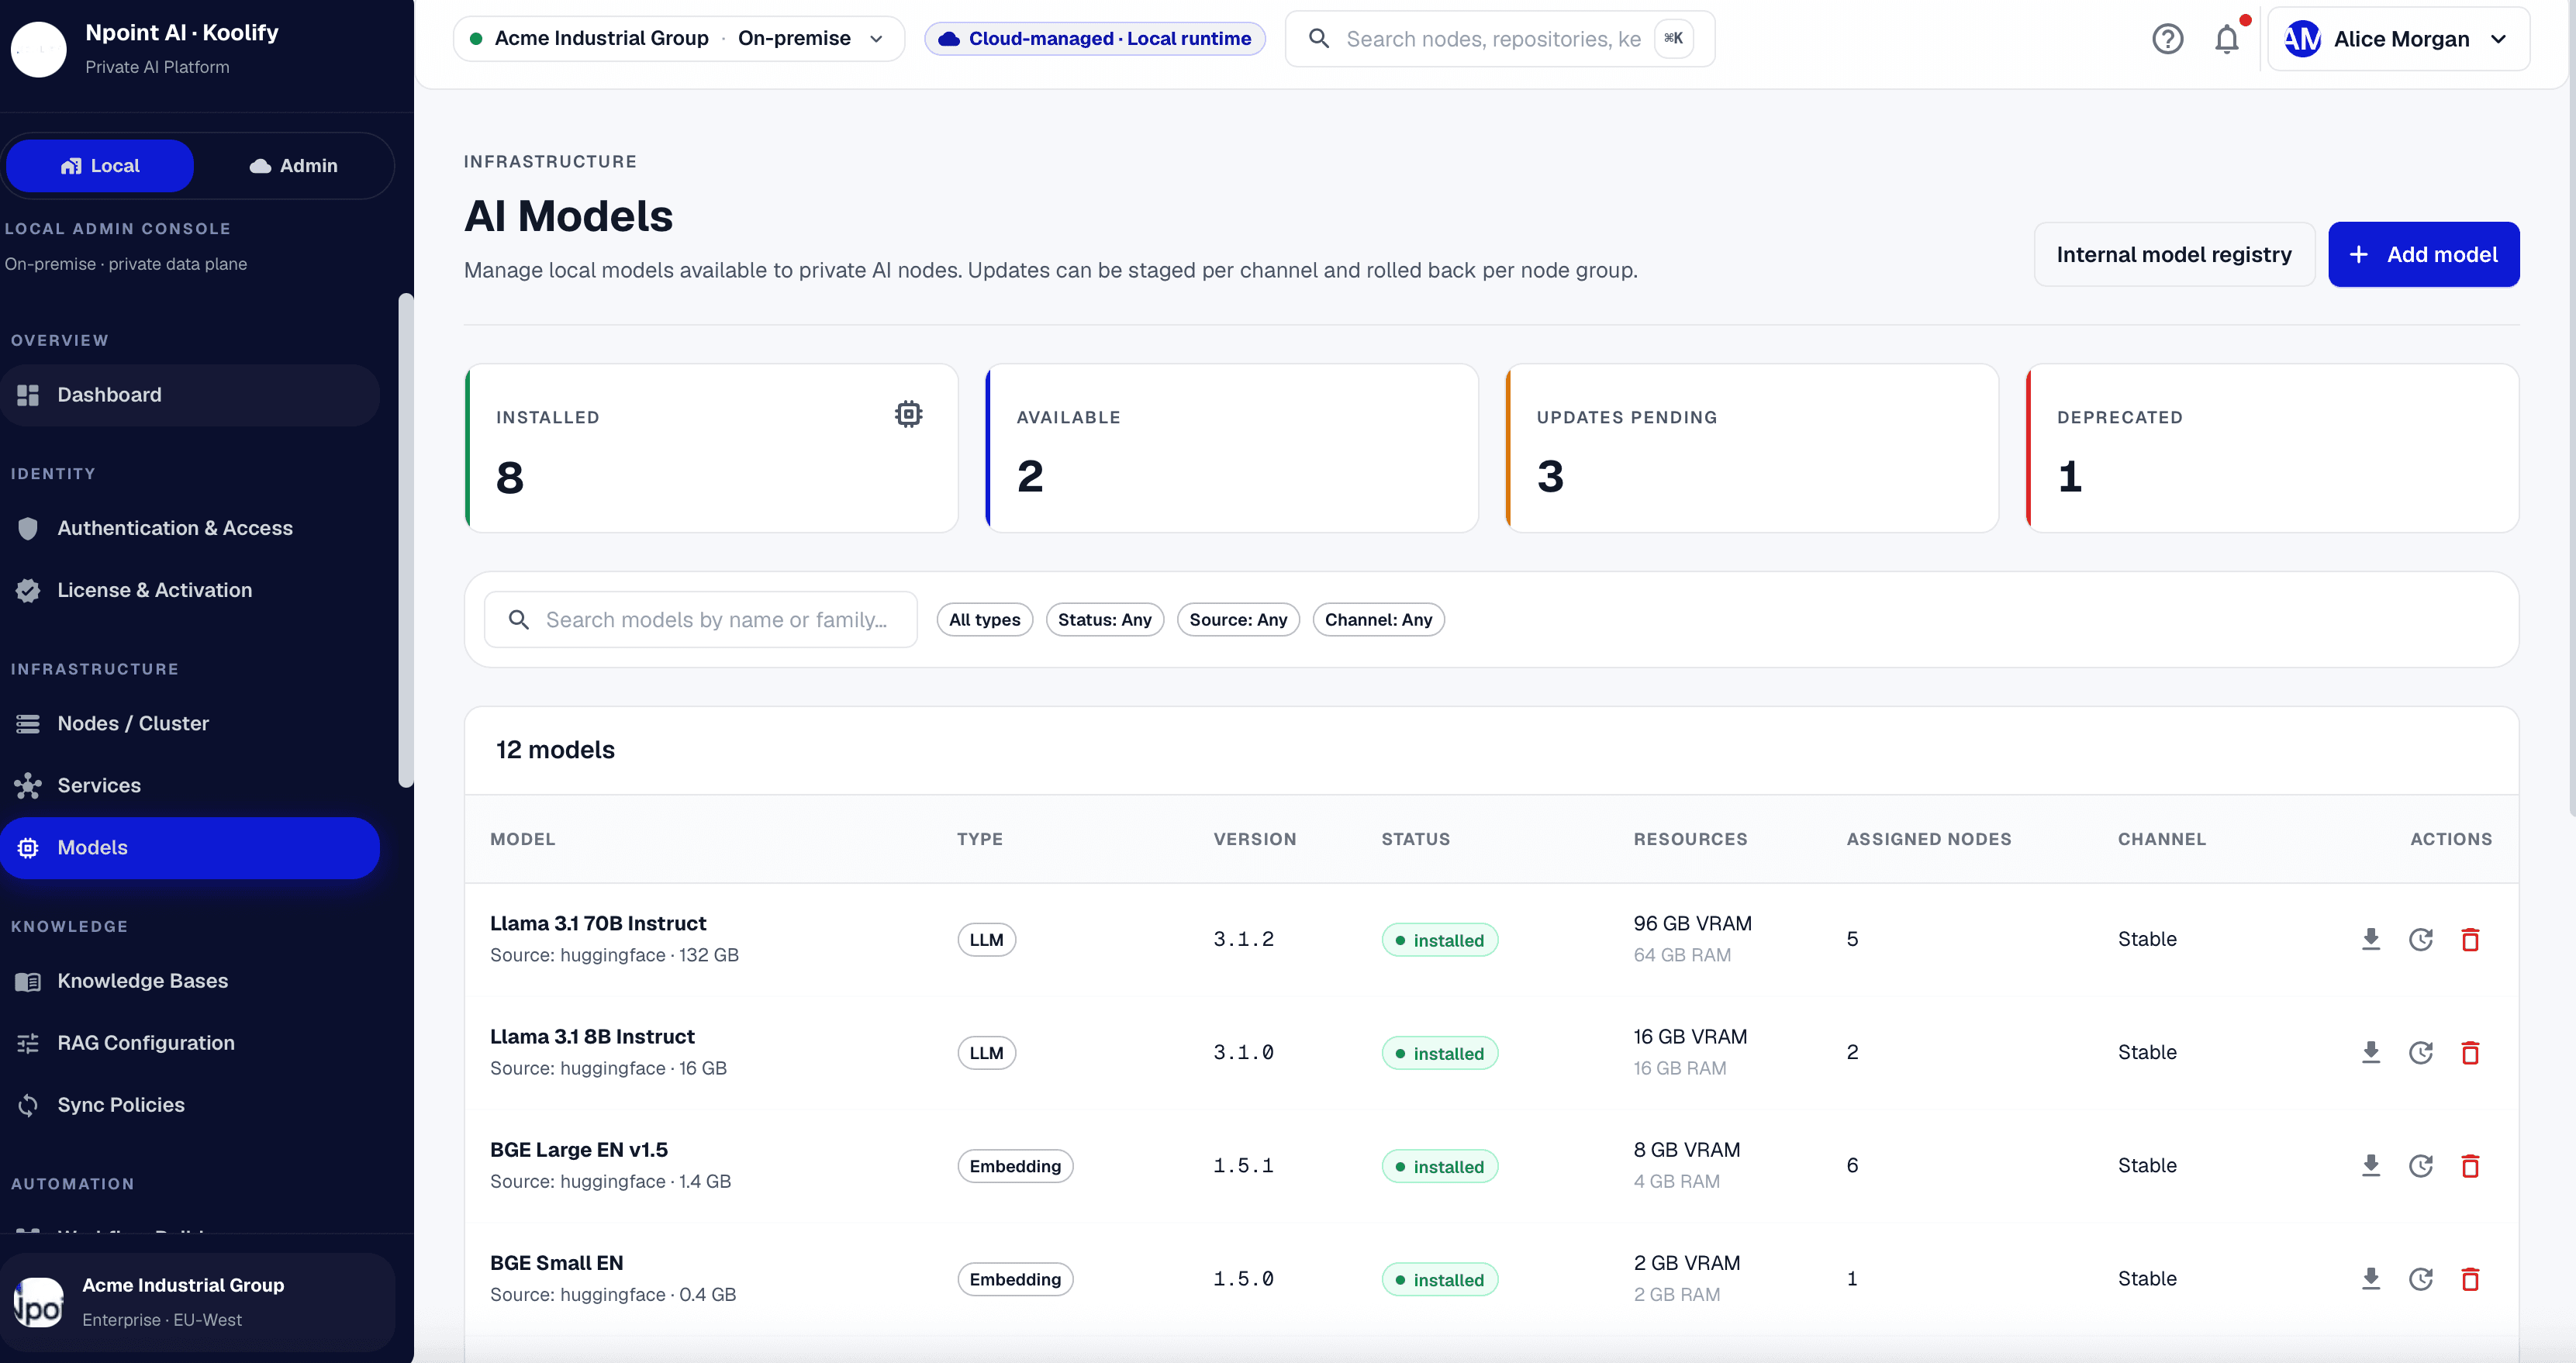The image size is (2576, 1363).
Task: Open the Channel: Any filter
Action: (x=1378, y=620)
